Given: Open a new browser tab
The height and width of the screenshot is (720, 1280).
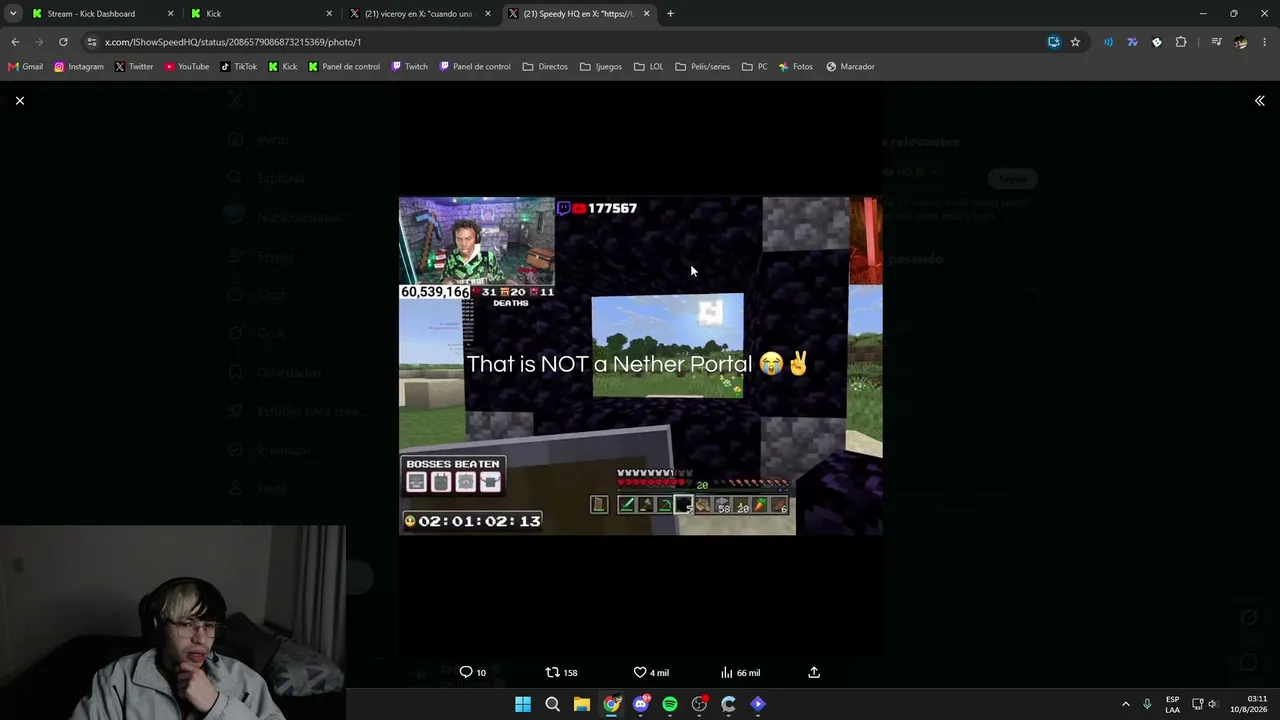Looking at the screenshot, I should (670, 14).
